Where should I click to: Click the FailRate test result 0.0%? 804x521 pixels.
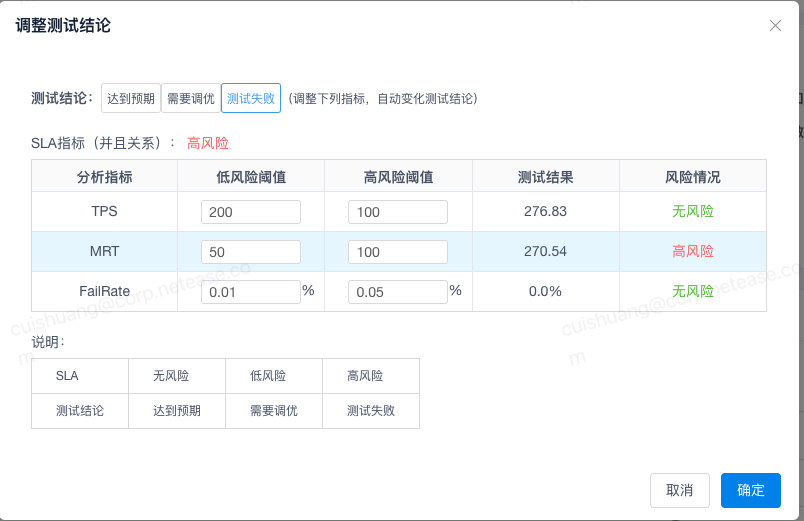545,291
